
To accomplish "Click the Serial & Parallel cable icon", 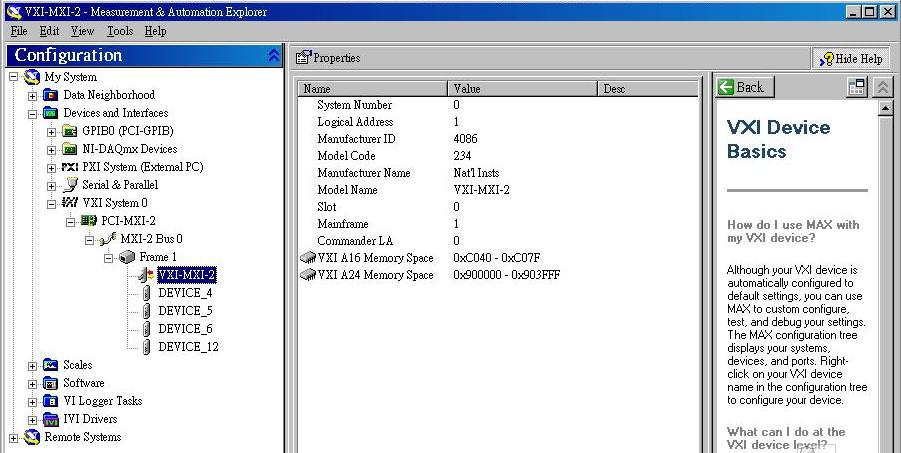I will click(70, 185).
